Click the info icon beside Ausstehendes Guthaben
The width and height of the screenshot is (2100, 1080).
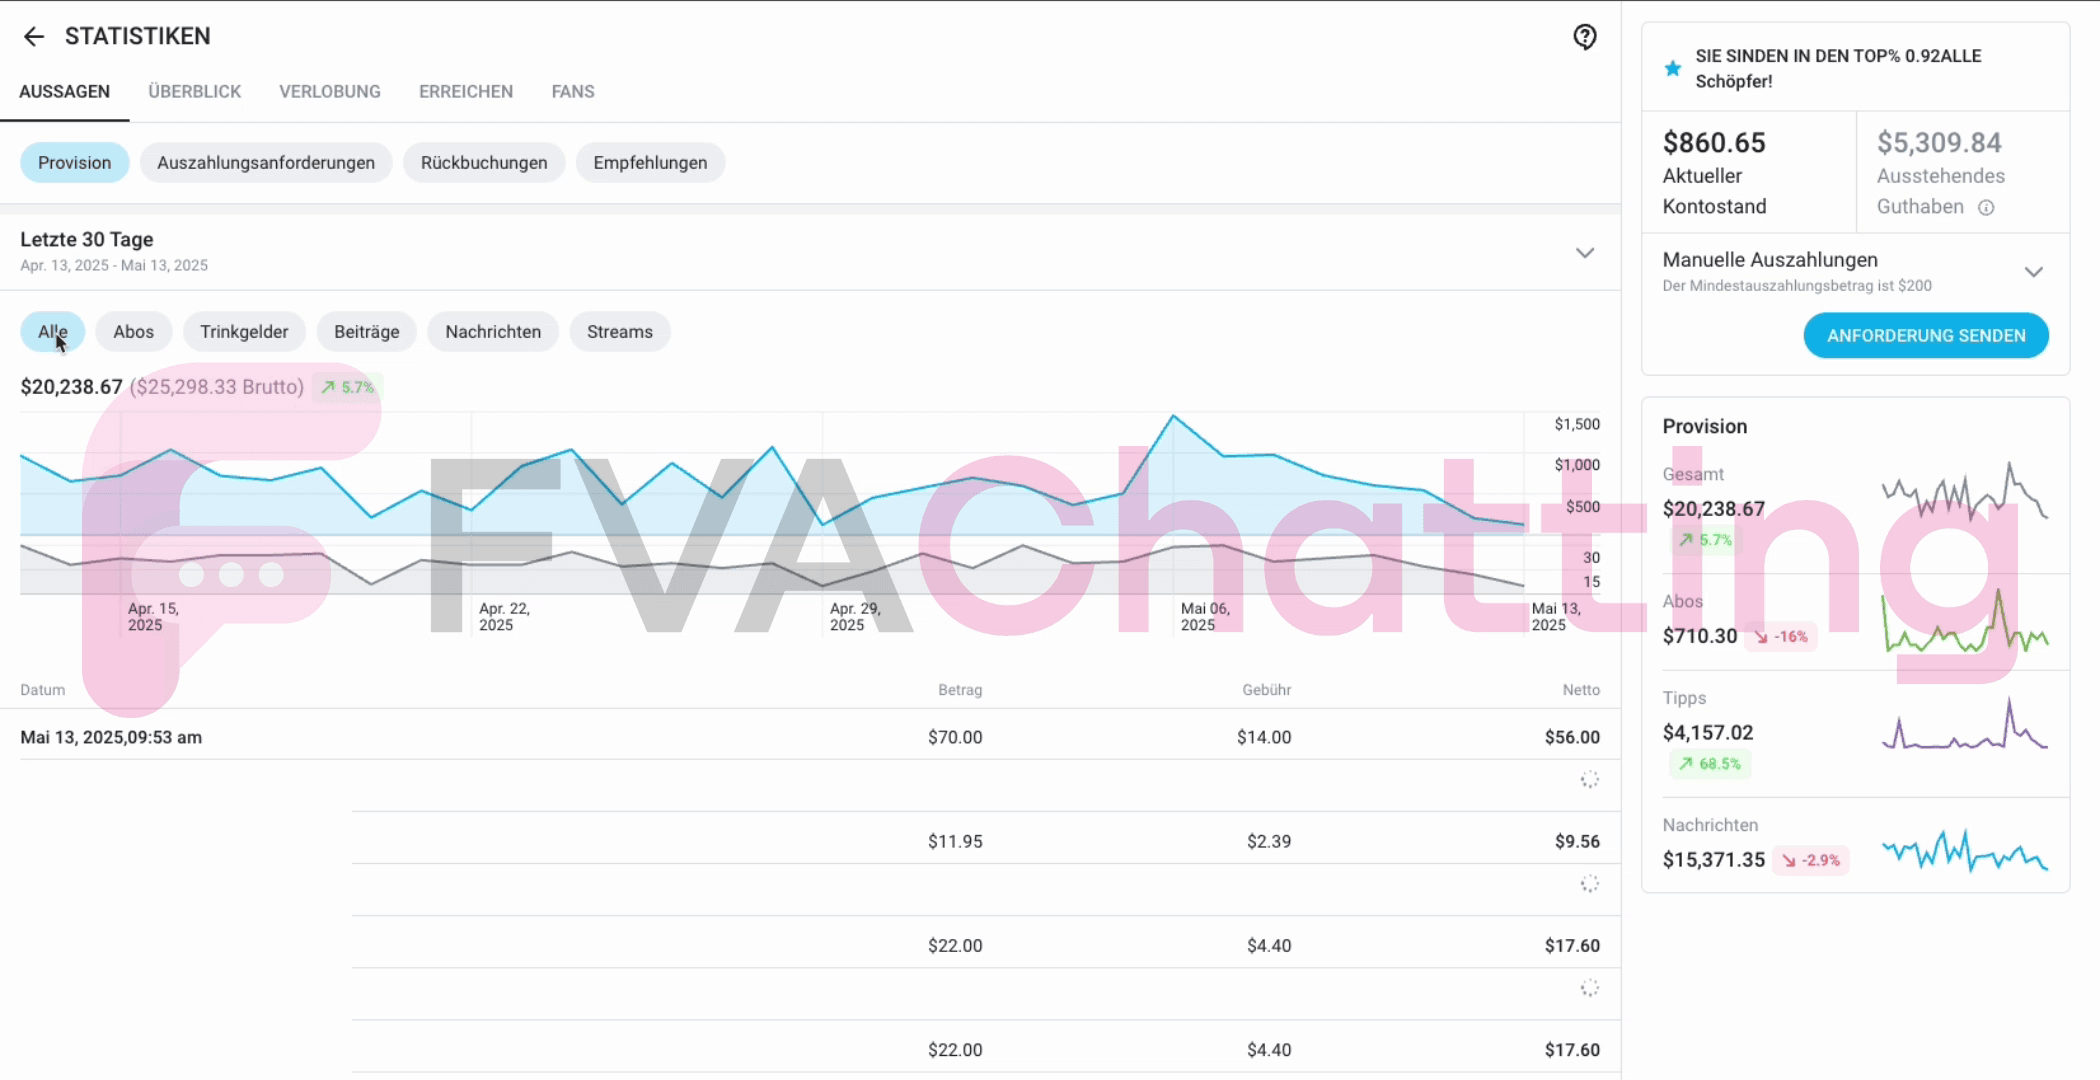[1987, 207]
